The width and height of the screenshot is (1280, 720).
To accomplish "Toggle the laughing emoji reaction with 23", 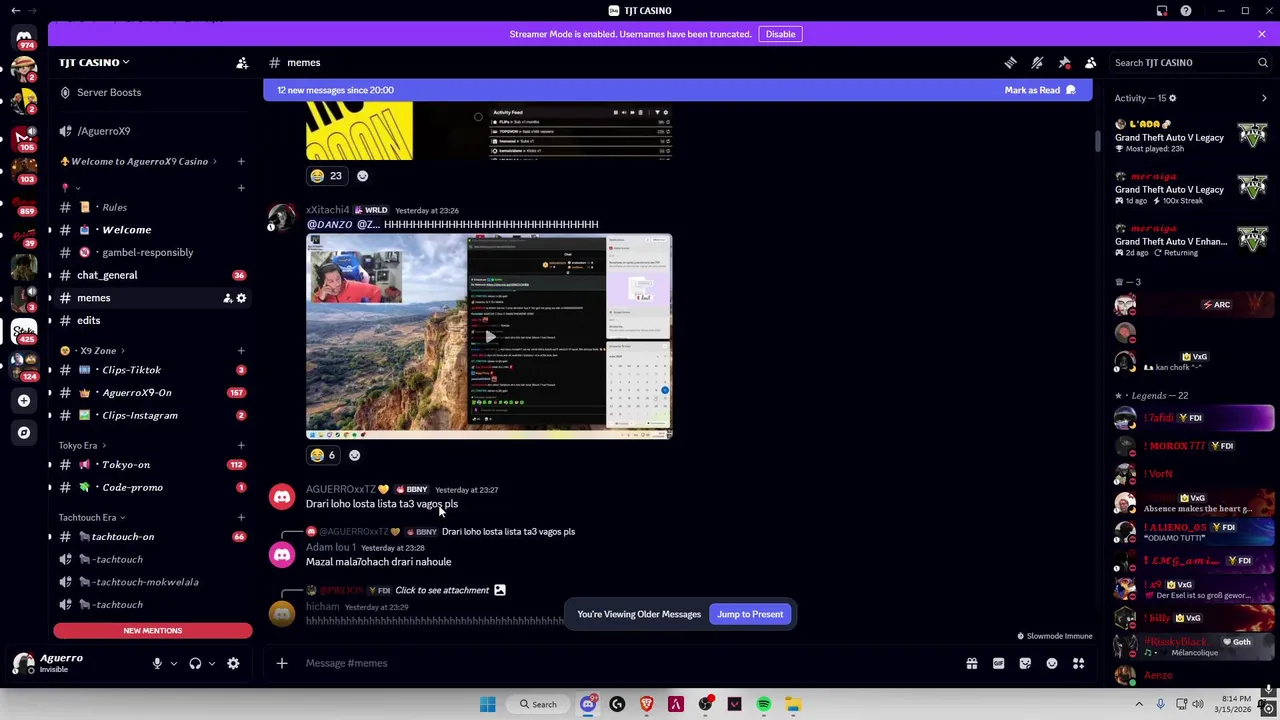I will point(326,176).
